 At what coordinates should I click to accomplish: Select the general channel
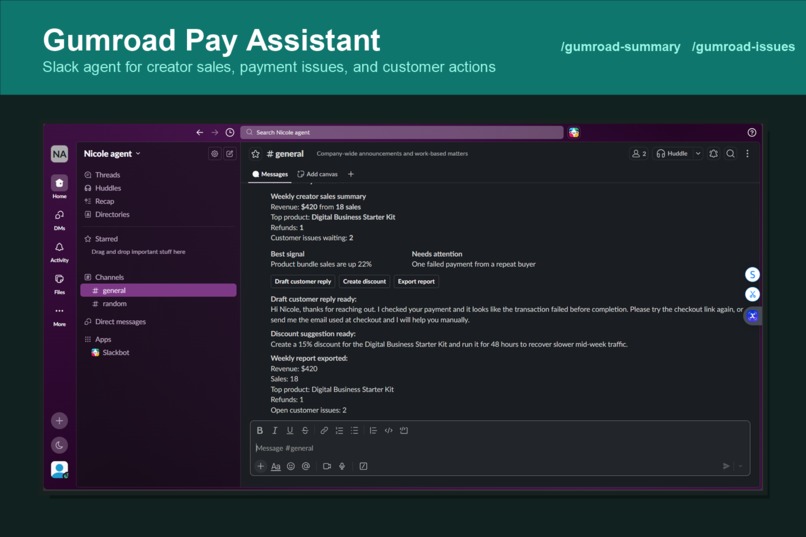(158, 290)
